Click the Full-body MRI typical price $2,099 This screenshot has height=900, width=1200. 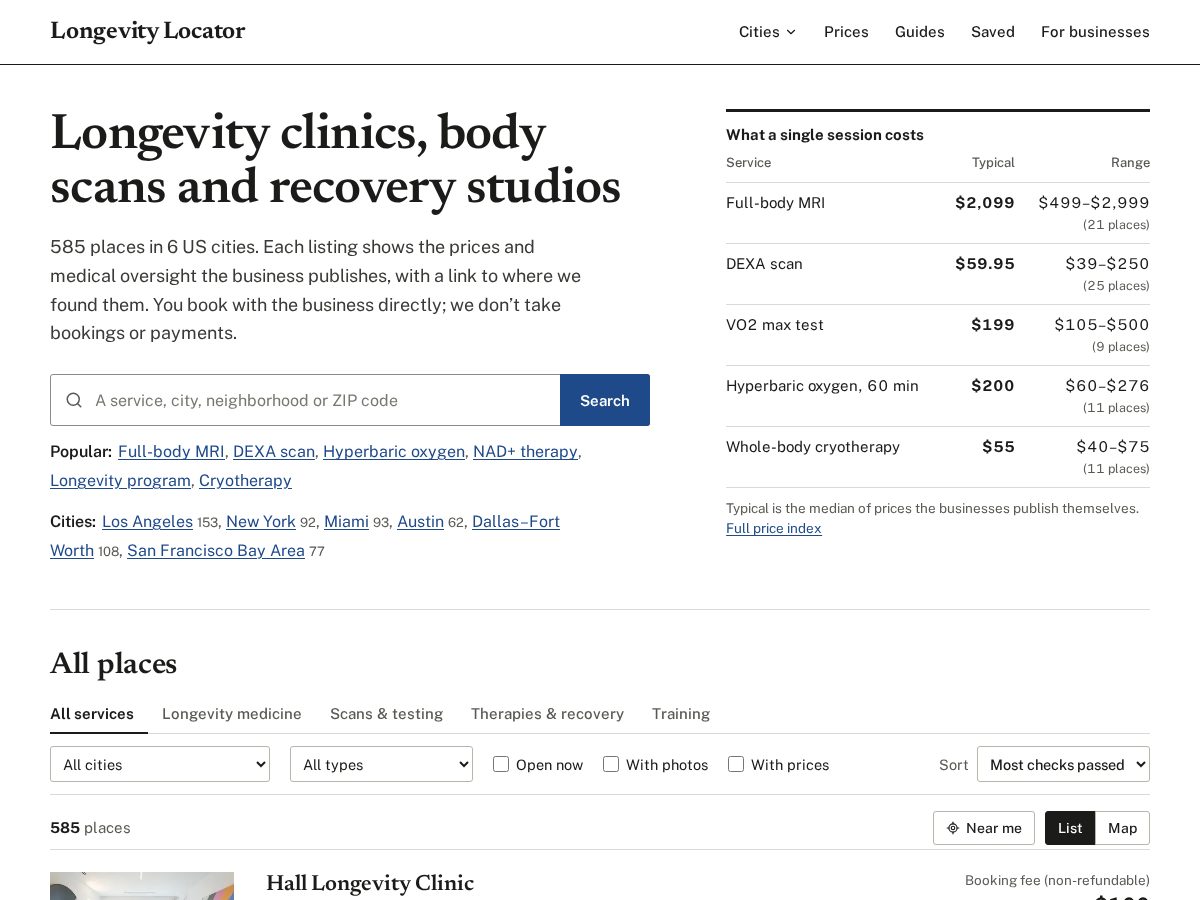[985, 203]
